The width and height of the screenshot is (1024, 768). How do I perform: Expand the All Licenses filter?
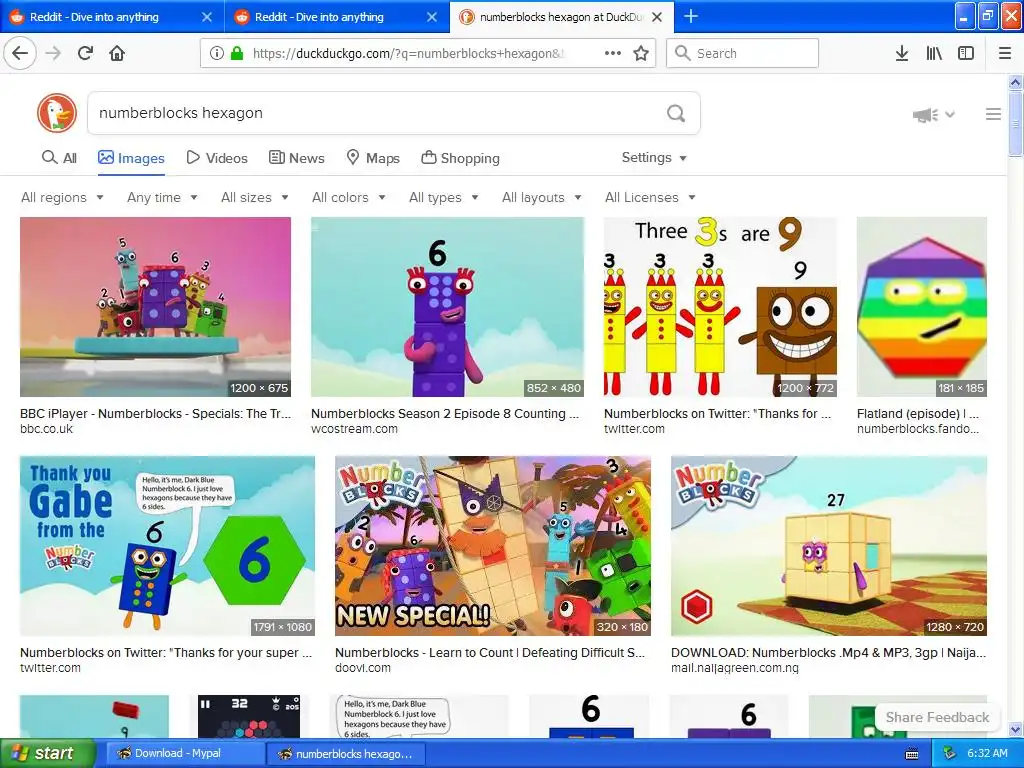650,197
